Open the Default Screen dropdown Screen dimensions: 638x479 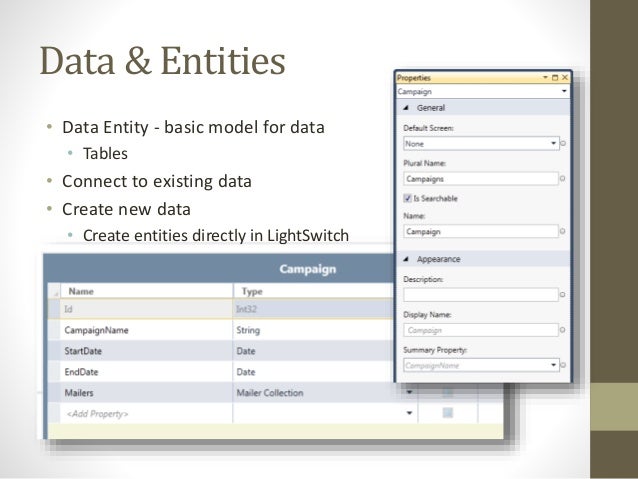click(x=553, y=144)
